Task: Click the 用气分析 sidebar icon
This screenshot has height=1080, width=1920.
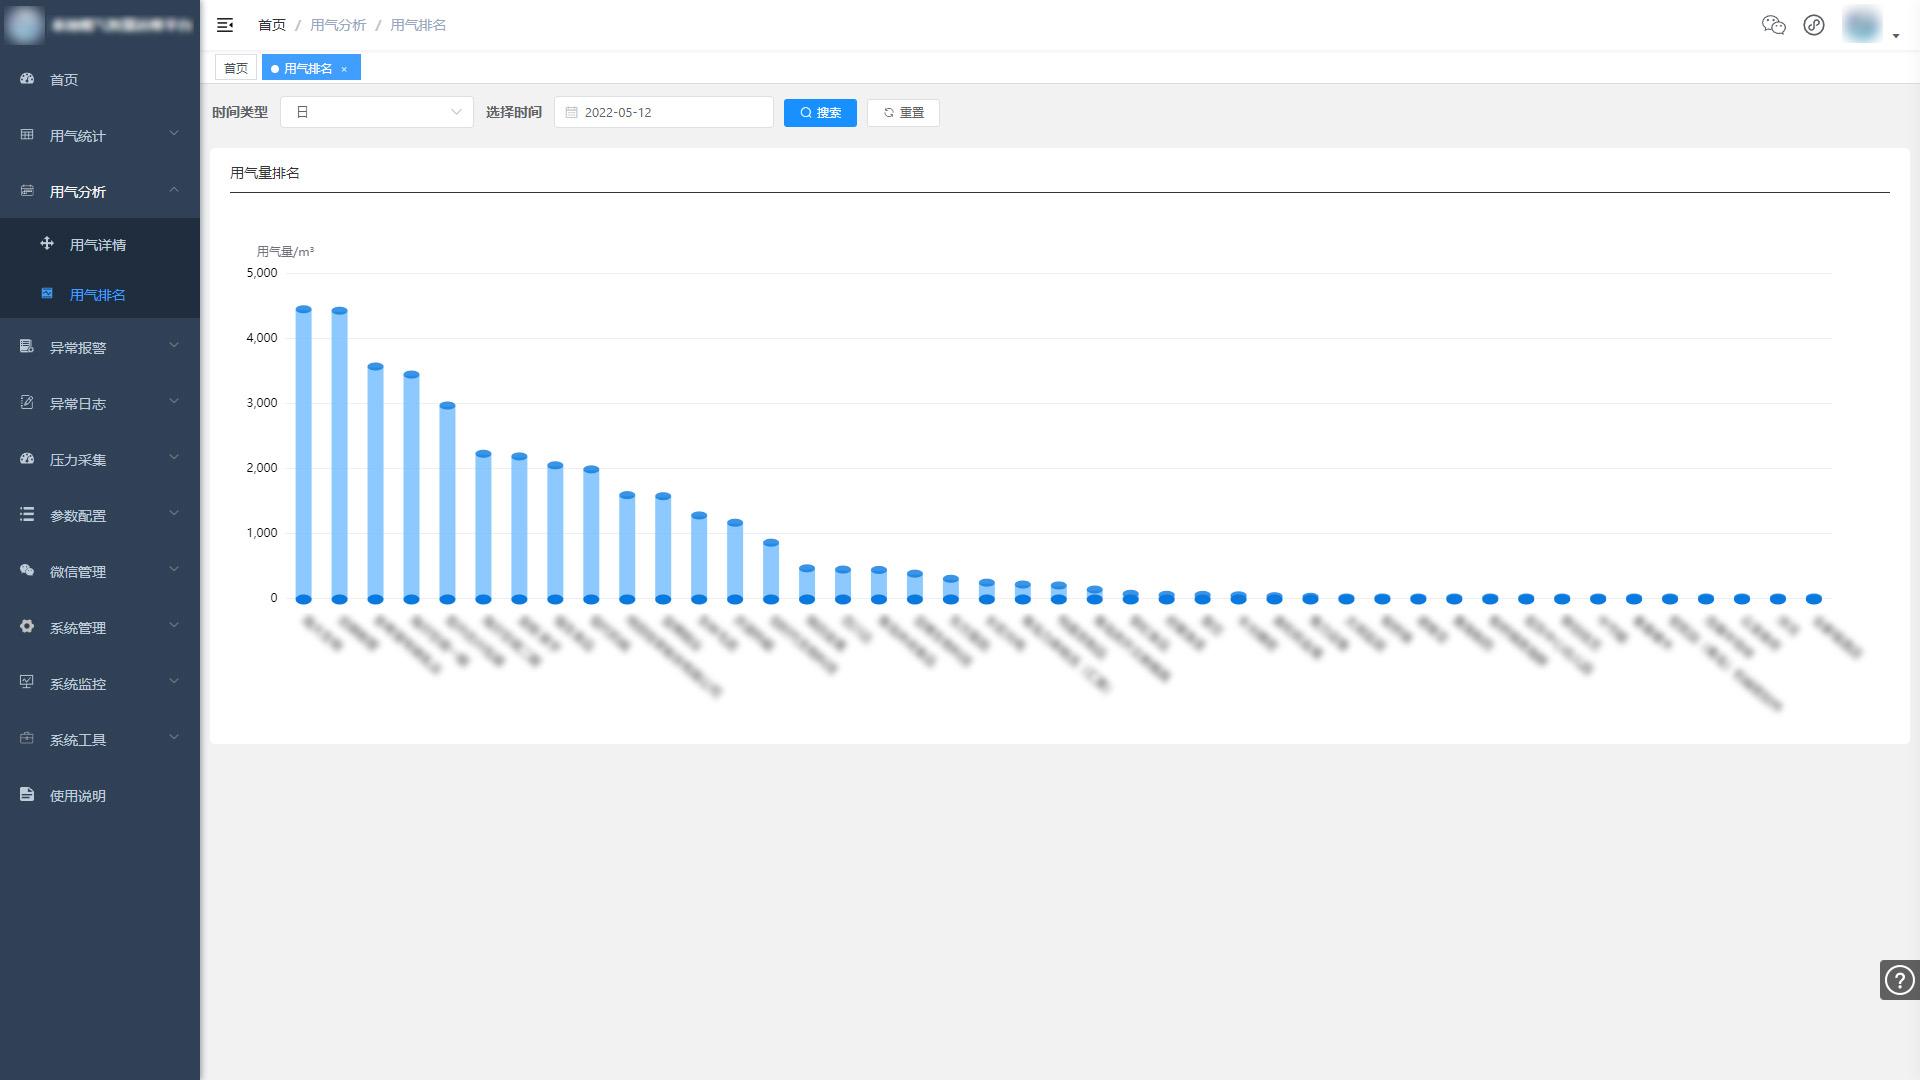Action: pos(27,191)
